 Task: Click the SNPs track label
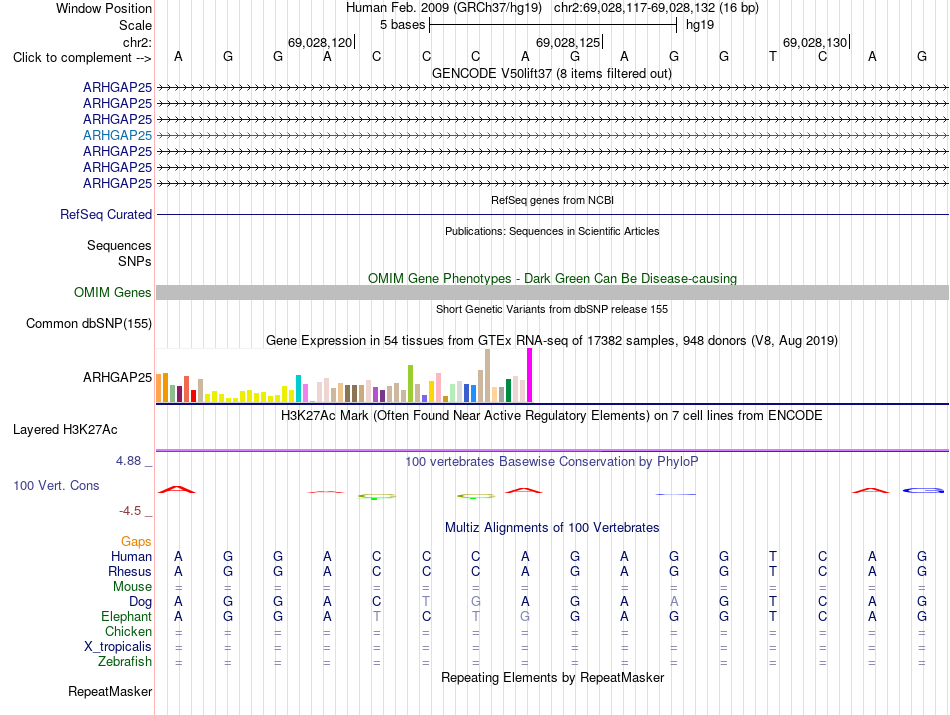tap(135, 261)
